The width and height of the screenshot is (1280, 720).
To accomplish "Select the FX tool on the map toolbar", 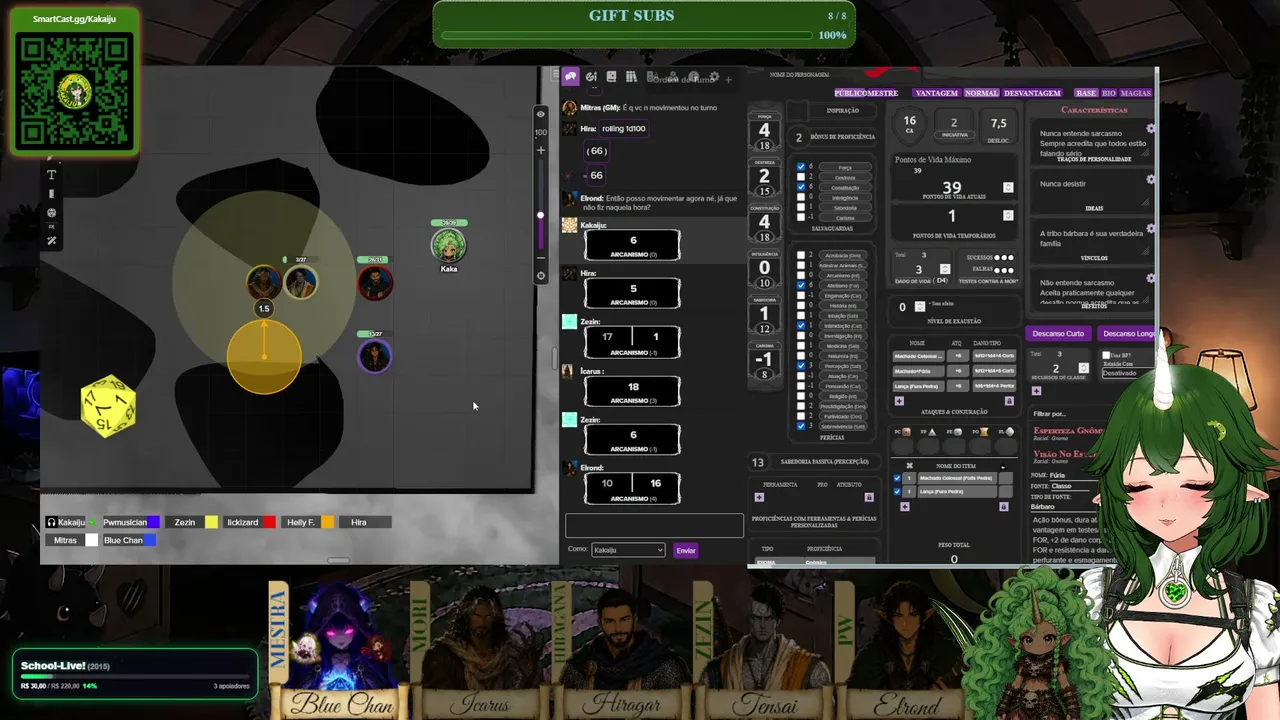I will click(x=52, y=228).
